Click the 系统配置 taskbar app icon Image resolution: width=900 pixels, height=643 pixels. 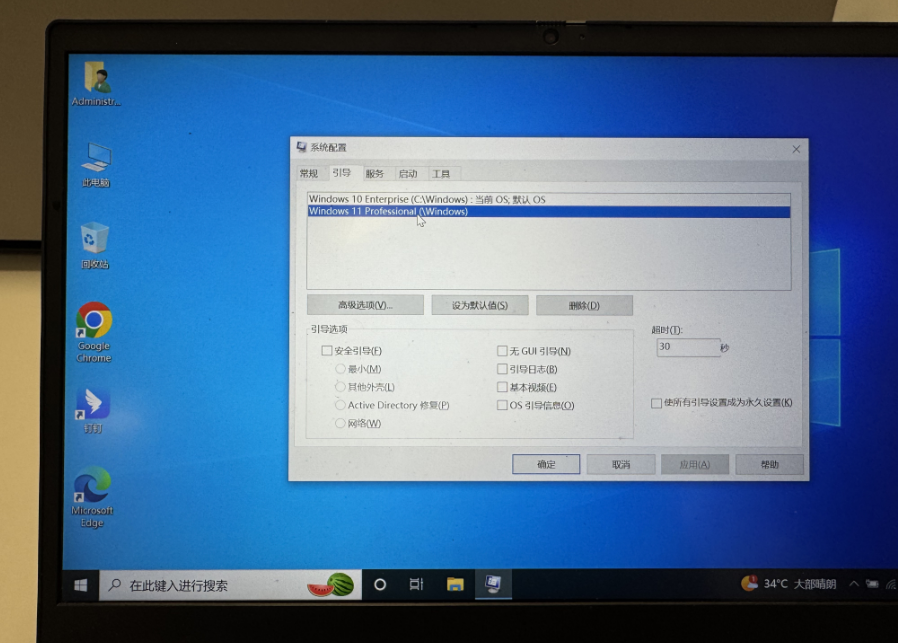tap(493, 584)
